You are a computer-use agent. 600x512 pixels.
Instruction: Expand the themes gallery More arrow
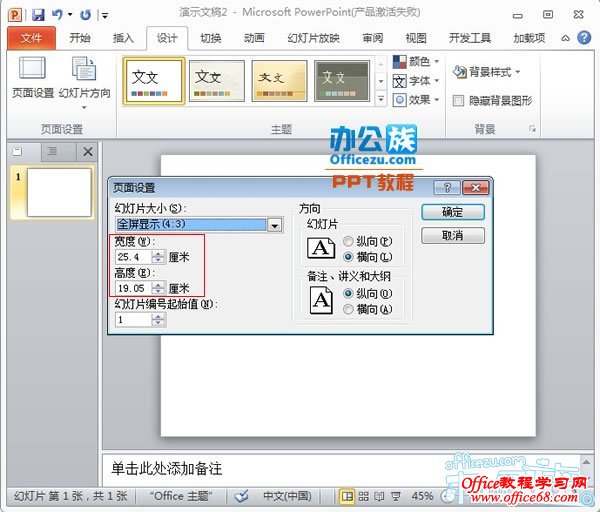pos(380,98)
